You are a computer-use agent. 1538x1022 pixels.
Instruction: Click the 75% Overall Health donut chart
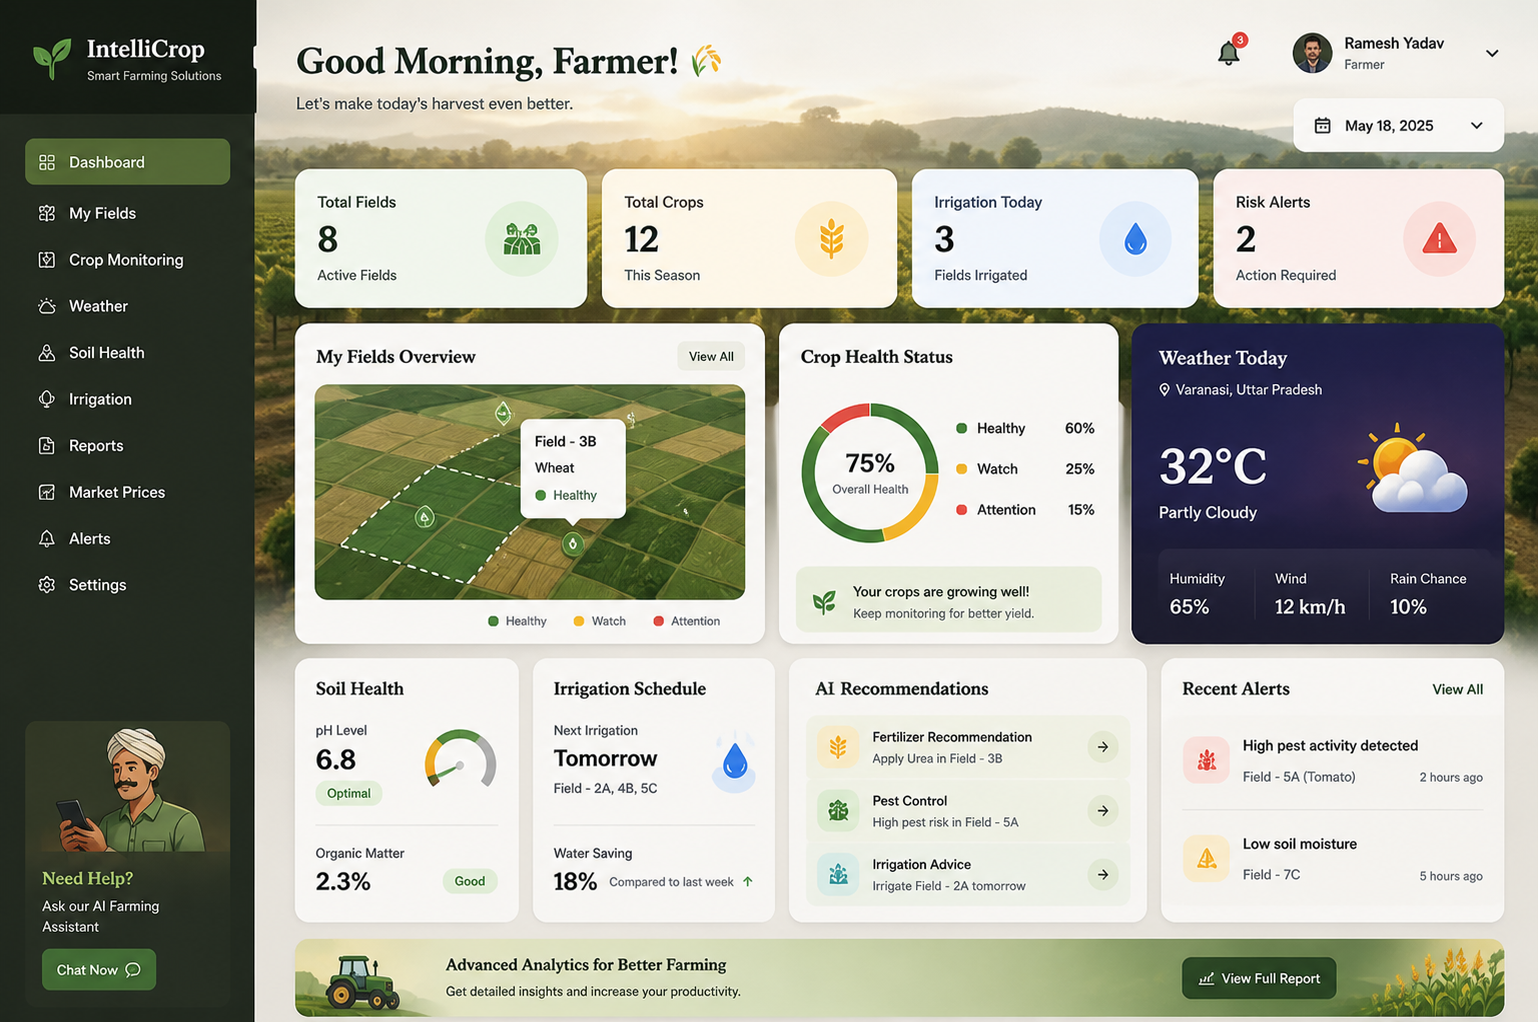(870, 473)
